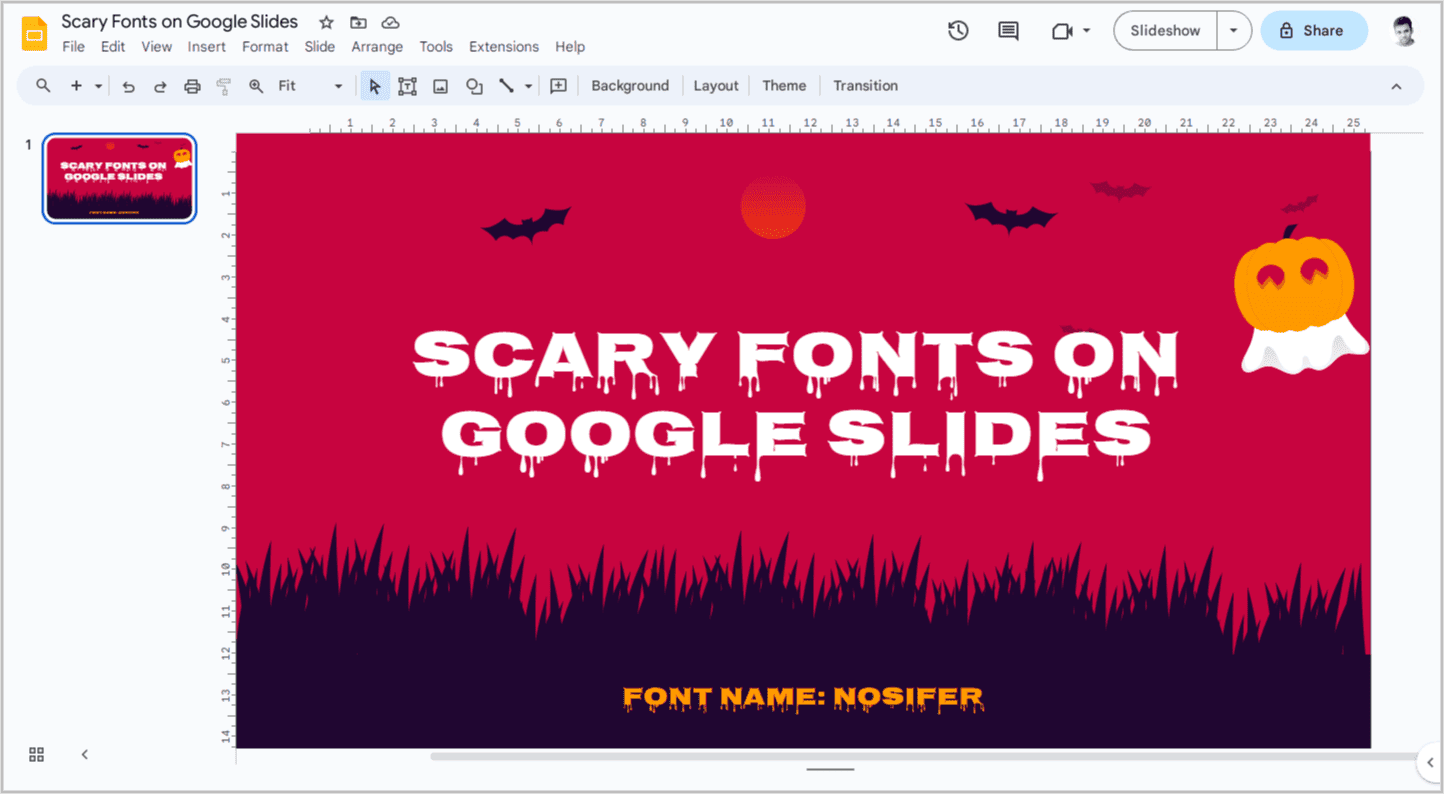Select the Line tool
1444x794 pixels.
pos(507,86)
